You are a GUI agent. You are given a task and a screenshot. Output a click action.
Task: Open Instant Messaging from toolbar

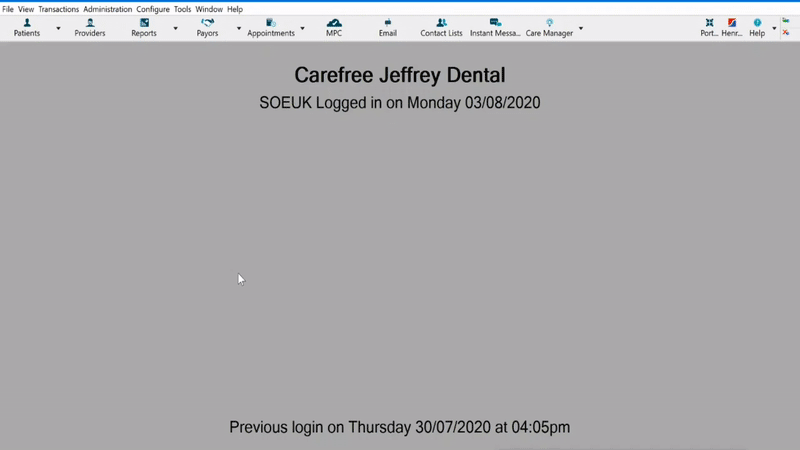pos(495,28)
